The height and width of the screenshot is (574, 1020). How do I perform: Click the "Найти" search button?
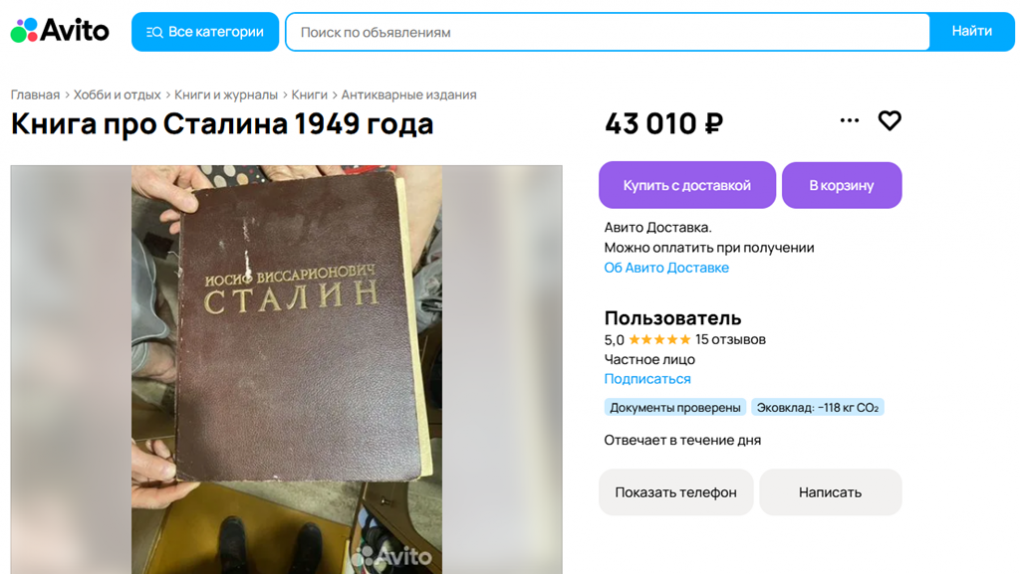tap(972, 31)
